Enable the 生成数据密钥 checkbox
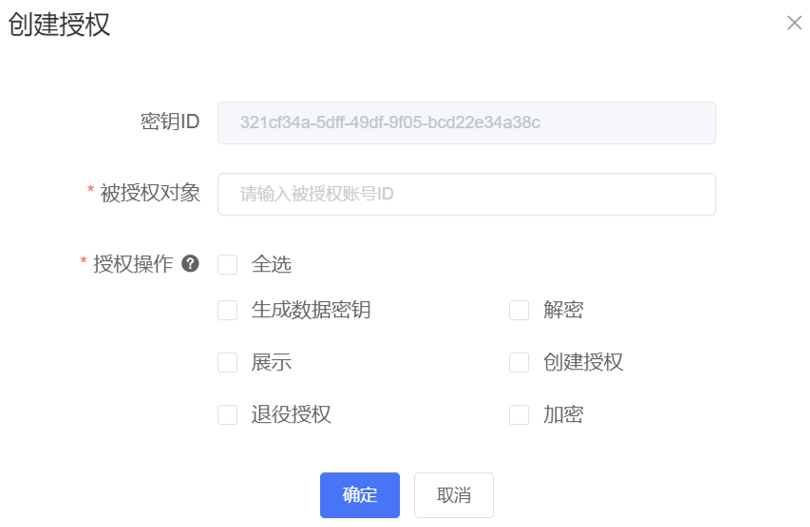 point(227,310)
